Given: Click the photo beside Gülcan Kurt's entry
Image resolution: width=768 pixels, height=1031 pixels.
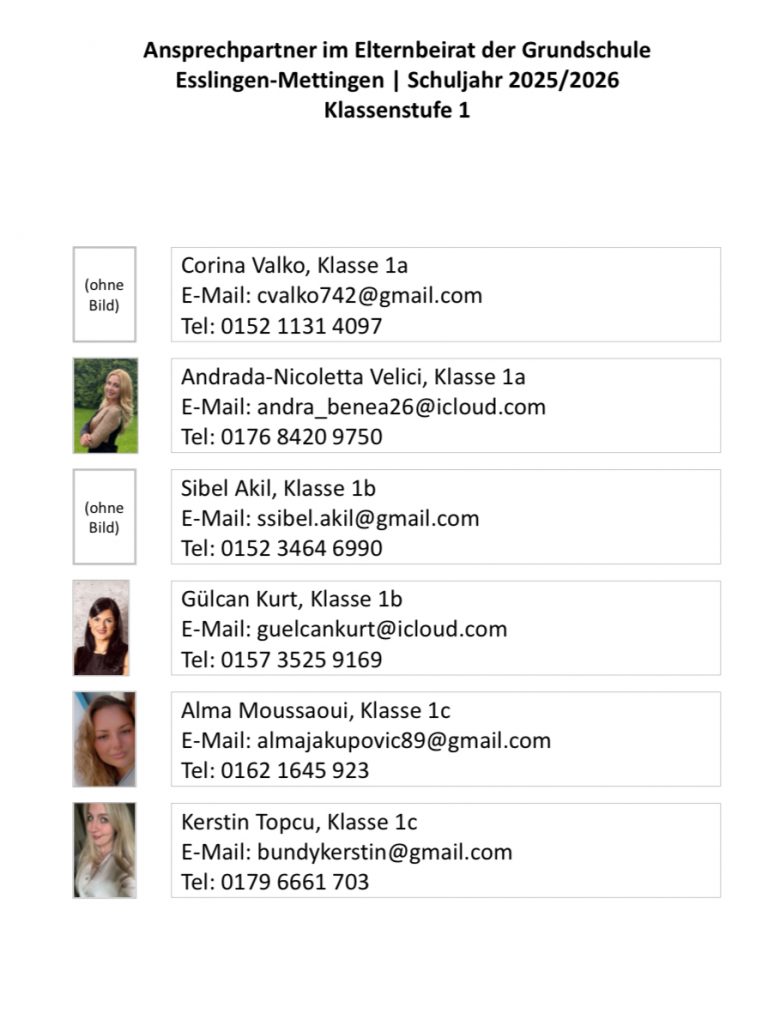Looking at the screenshot, I should (x=101, y=628).
